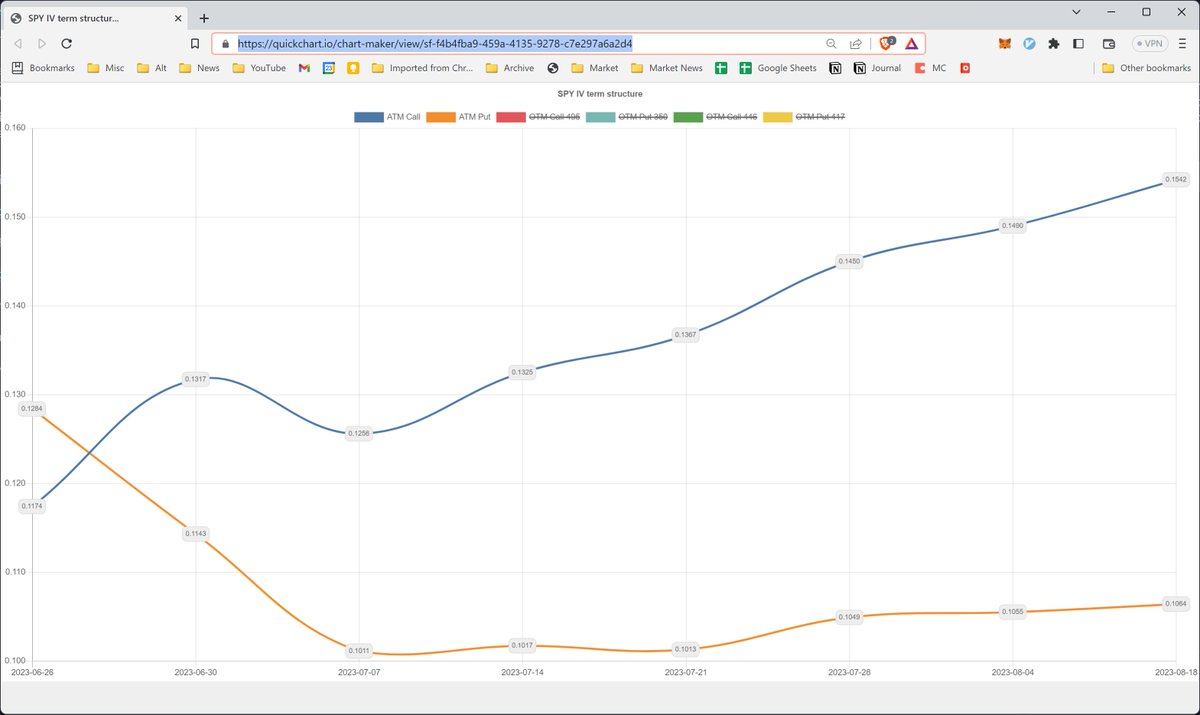Open the Bookmarks manager shortcut
1200x715 pixels.
click(43, 68)
